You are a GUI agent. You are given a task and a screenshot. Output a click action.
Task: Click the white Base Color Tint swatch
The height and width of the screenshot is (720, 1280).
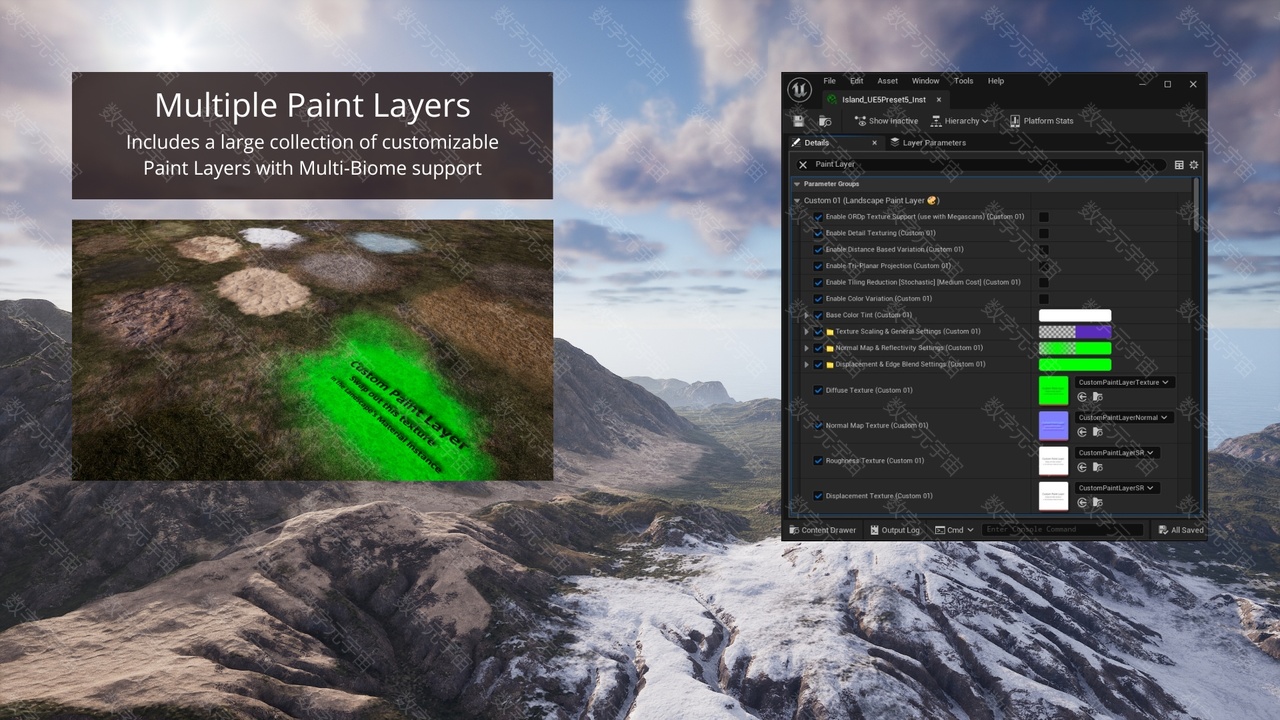click(1075, 316)
